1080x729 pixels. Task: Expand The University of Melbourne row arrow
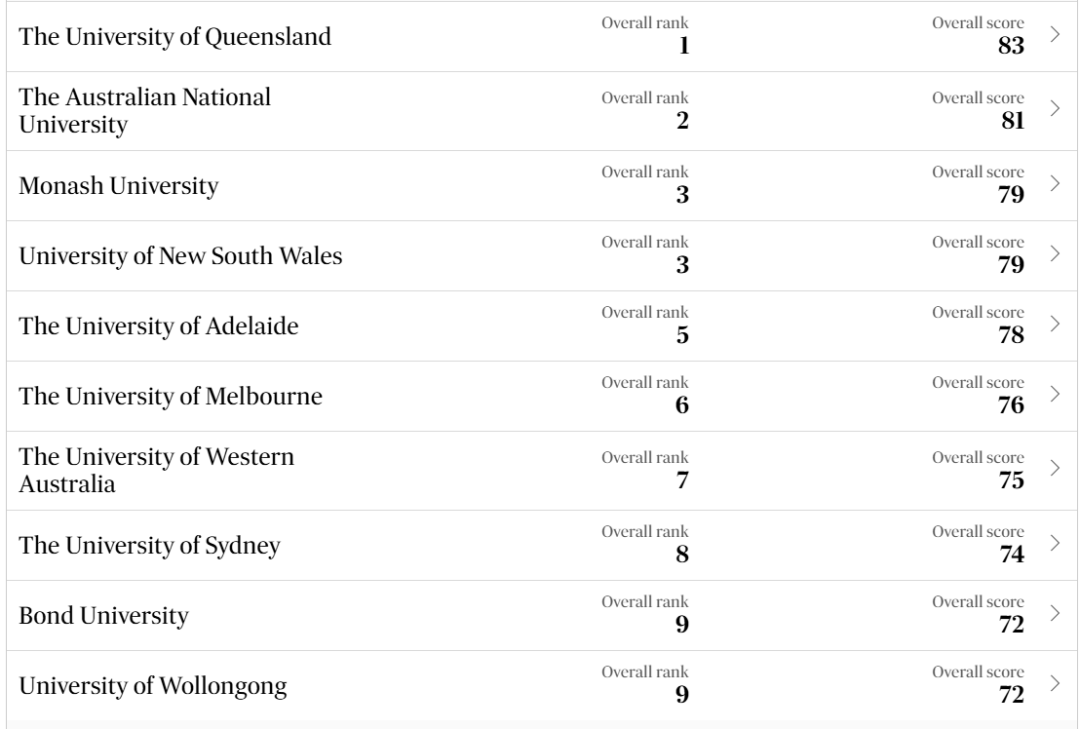(1054, 394)
